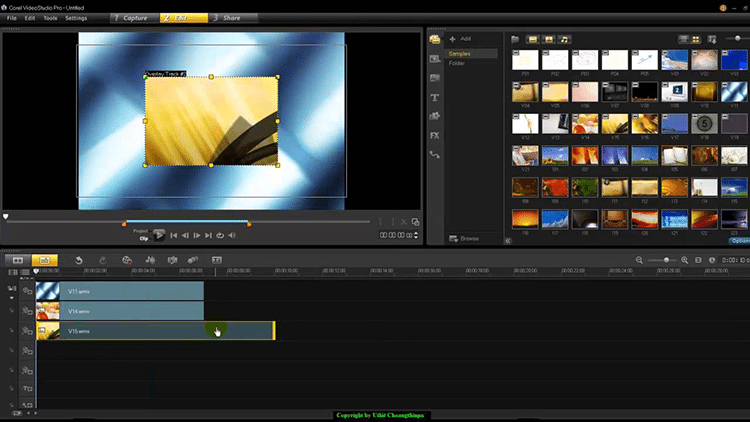Select the yellow Edit step tab
750x422 pixels.
tap(184, 18)
